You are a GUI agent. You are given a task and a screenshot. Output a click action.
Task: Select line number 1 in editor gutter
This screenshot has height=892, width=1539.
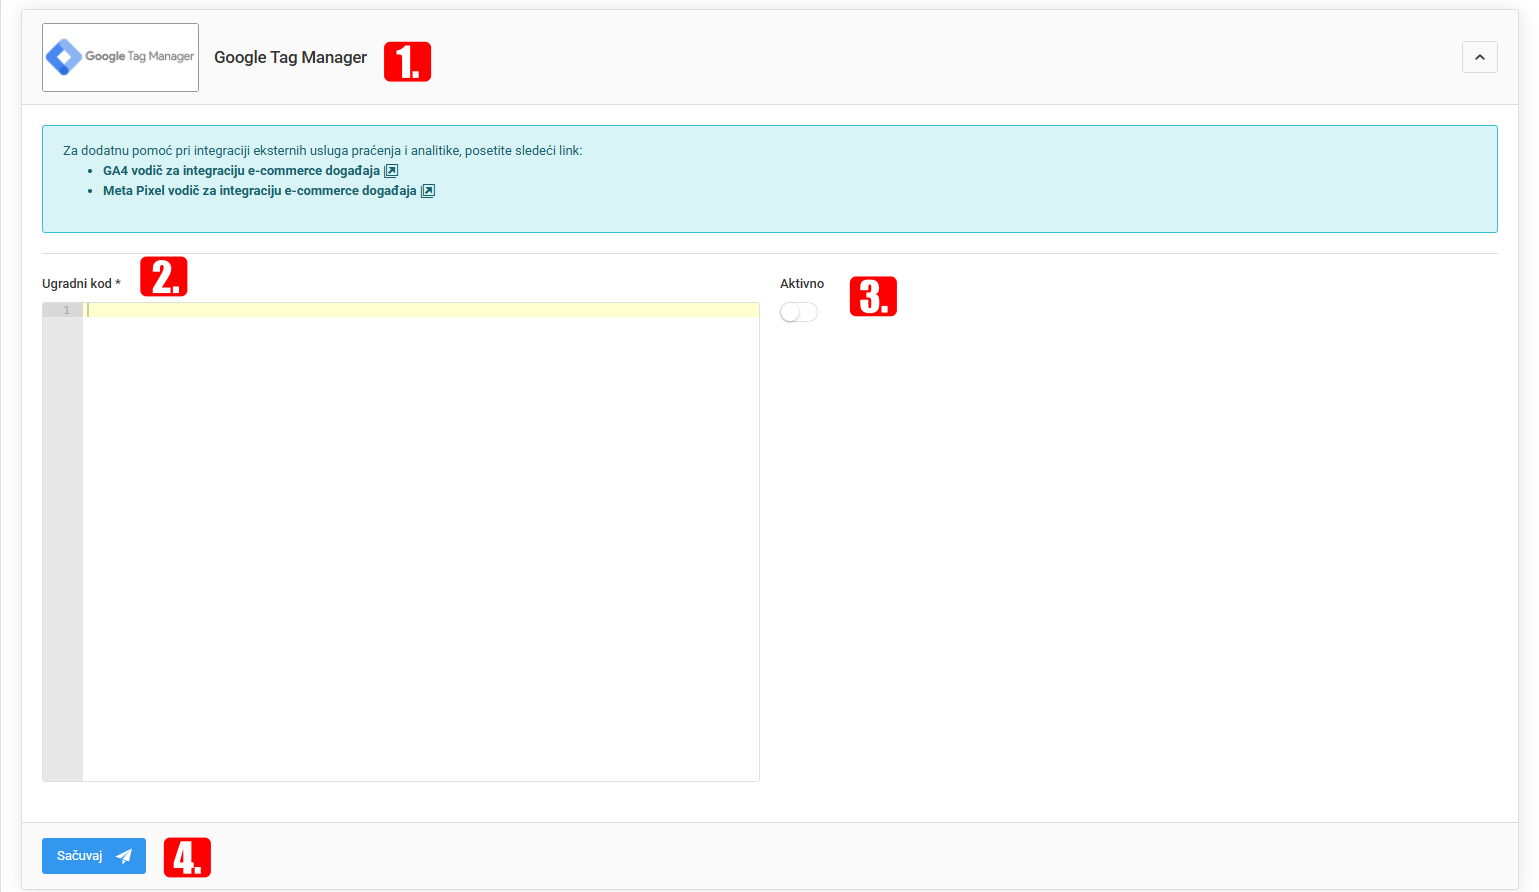(67, 310)
